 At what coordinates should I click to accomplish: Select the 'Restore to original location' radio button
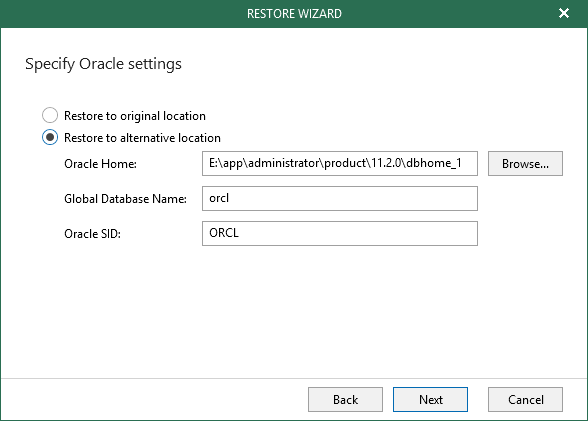(50, 115)
